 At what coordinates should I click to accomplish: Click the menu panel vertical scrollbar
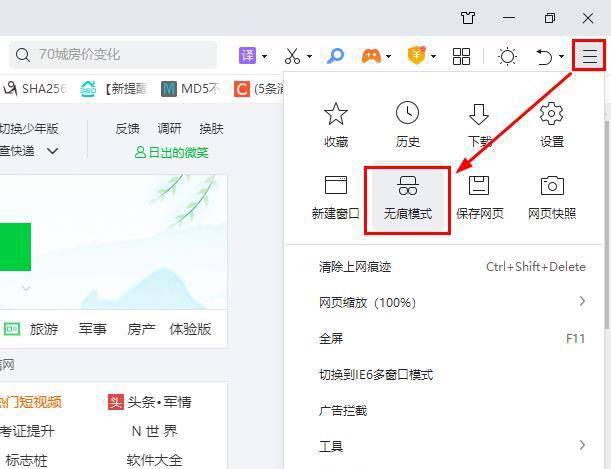point(607,224)
